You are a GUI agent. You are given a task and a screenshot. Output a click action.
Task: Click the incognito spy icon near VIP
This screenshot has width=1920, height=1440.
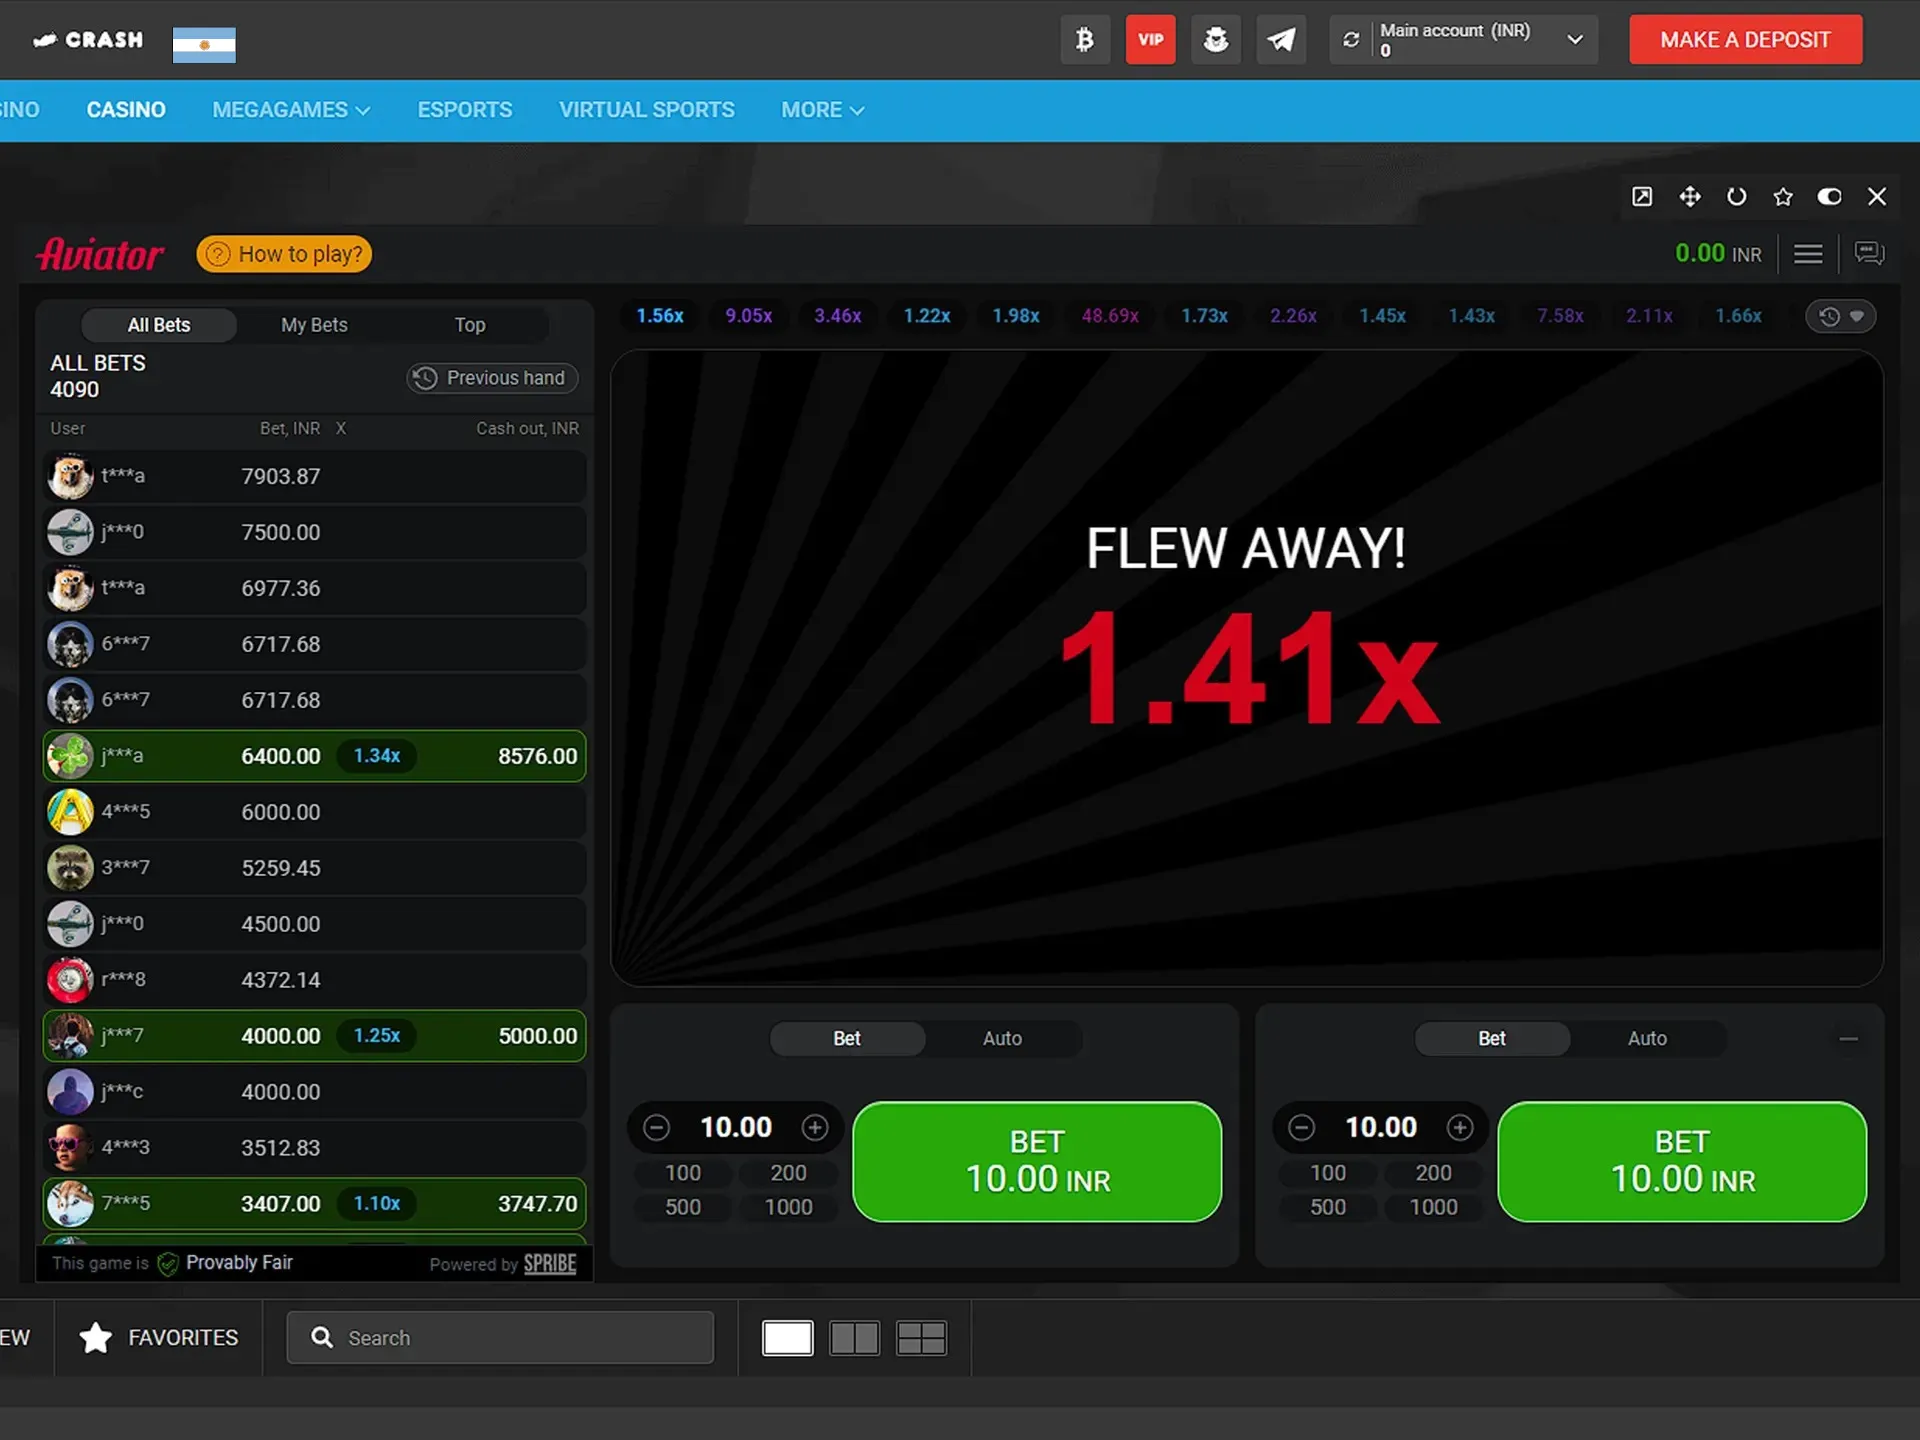[1216, 40]
